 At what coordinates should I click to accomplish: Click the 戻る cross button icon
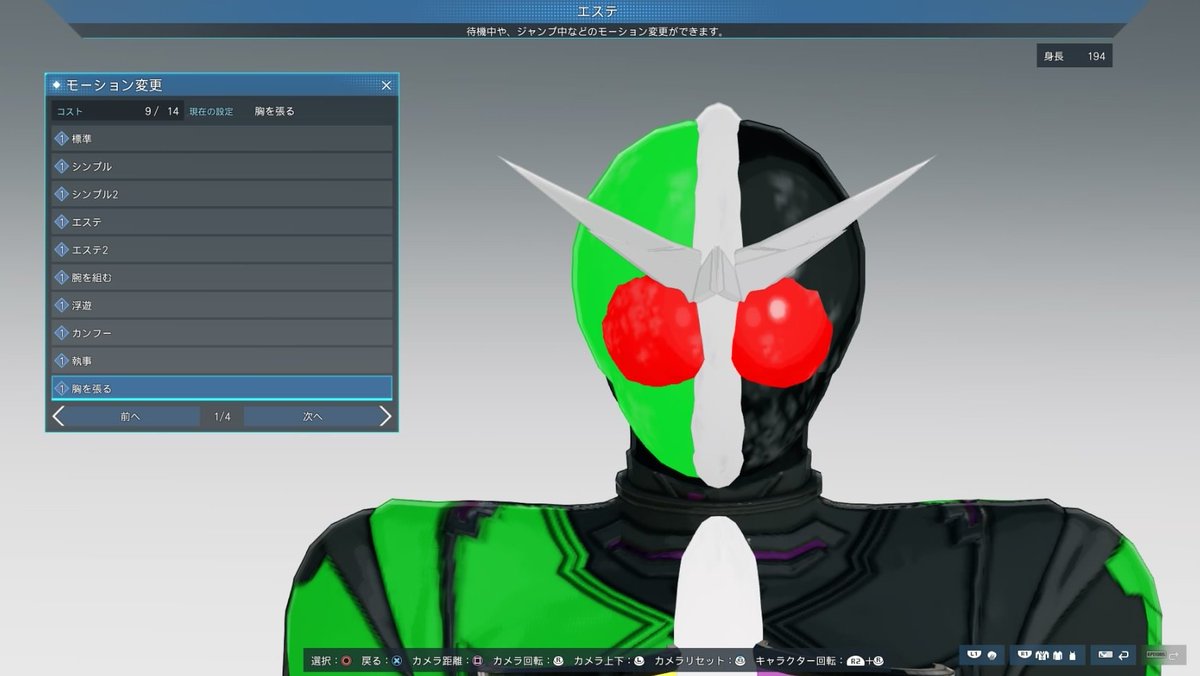[x=397, y=661]
